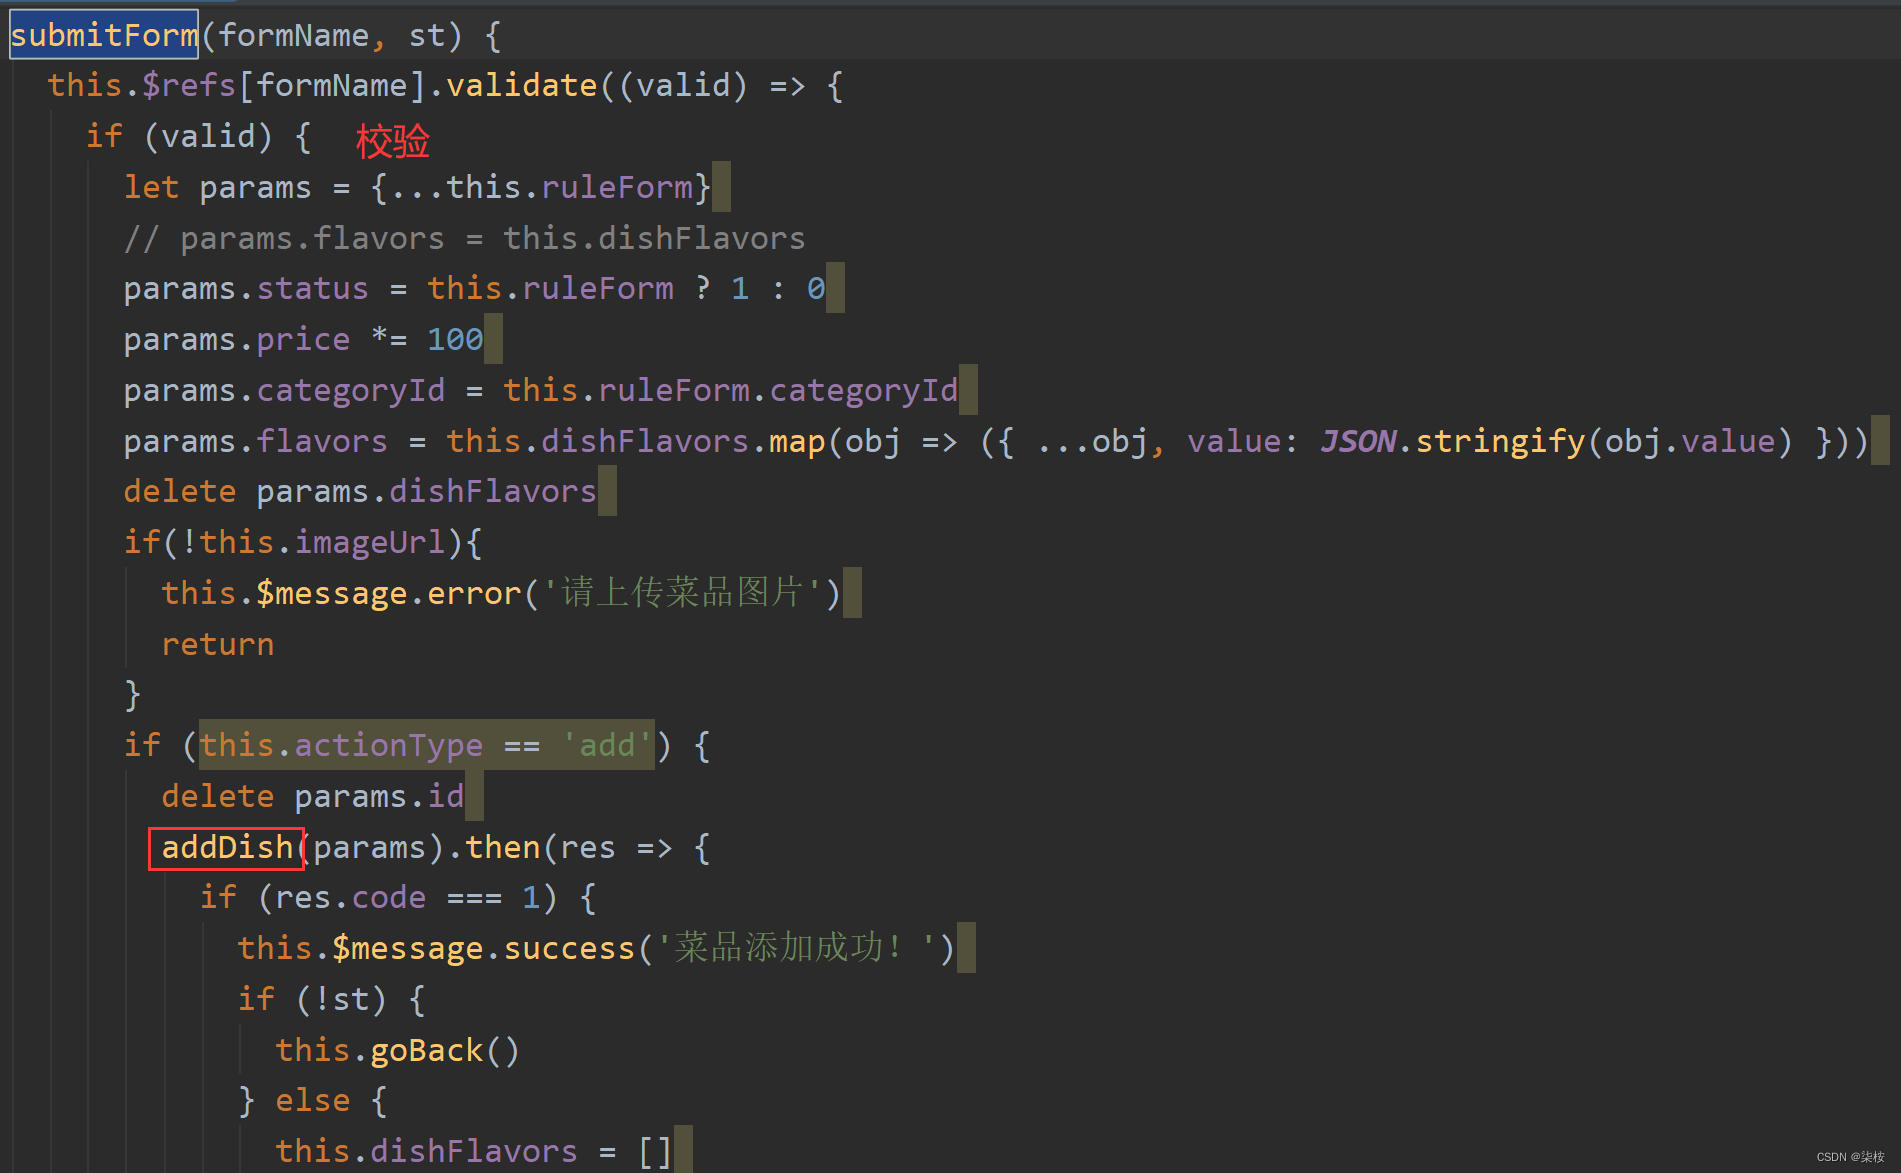Click 'this.actionType' in the condition
The image size is (1901, 1173).
coord(341,745)
